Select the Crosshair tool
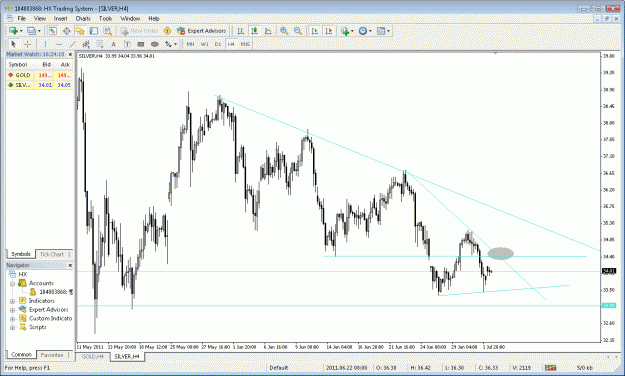625x376 pixels. pyautogui.click(x=28, y=44)
